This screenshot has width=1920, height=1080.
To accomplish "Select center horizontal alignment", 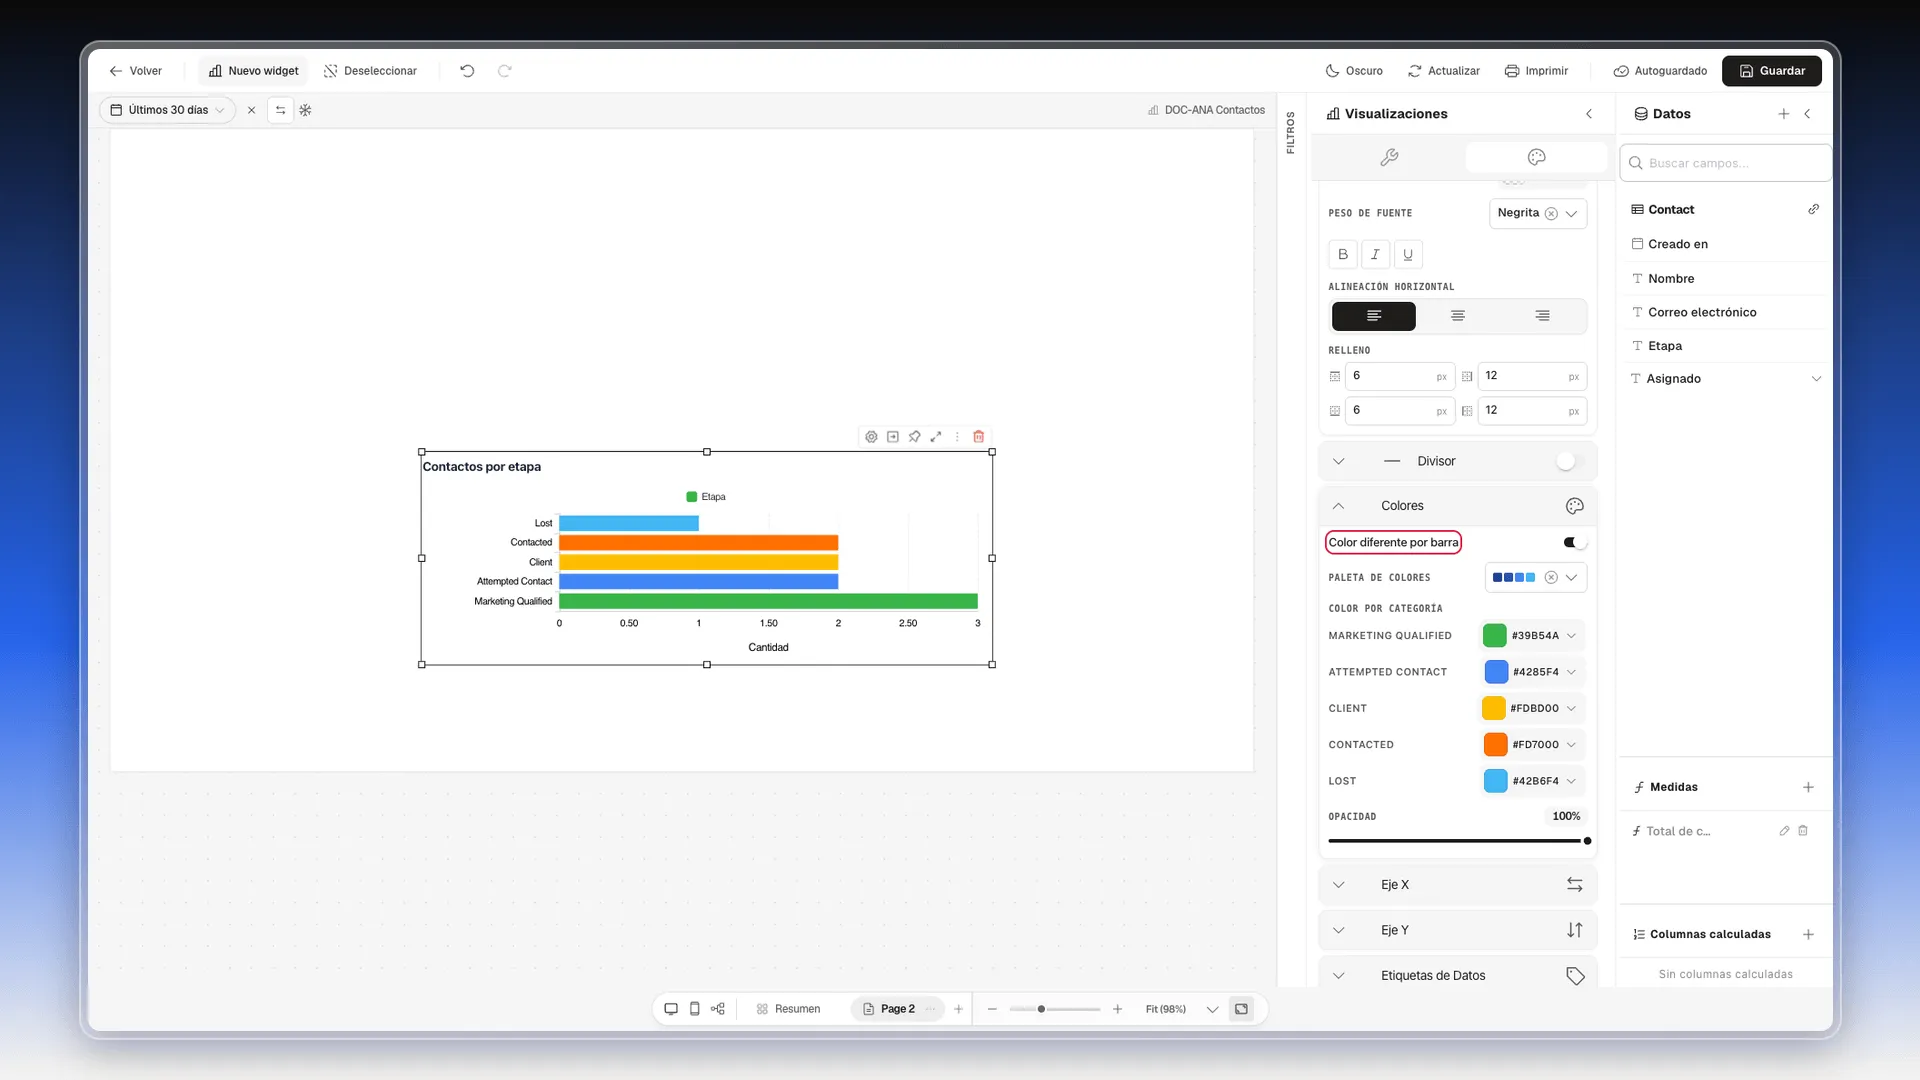I will click(x=1458, y=316).
